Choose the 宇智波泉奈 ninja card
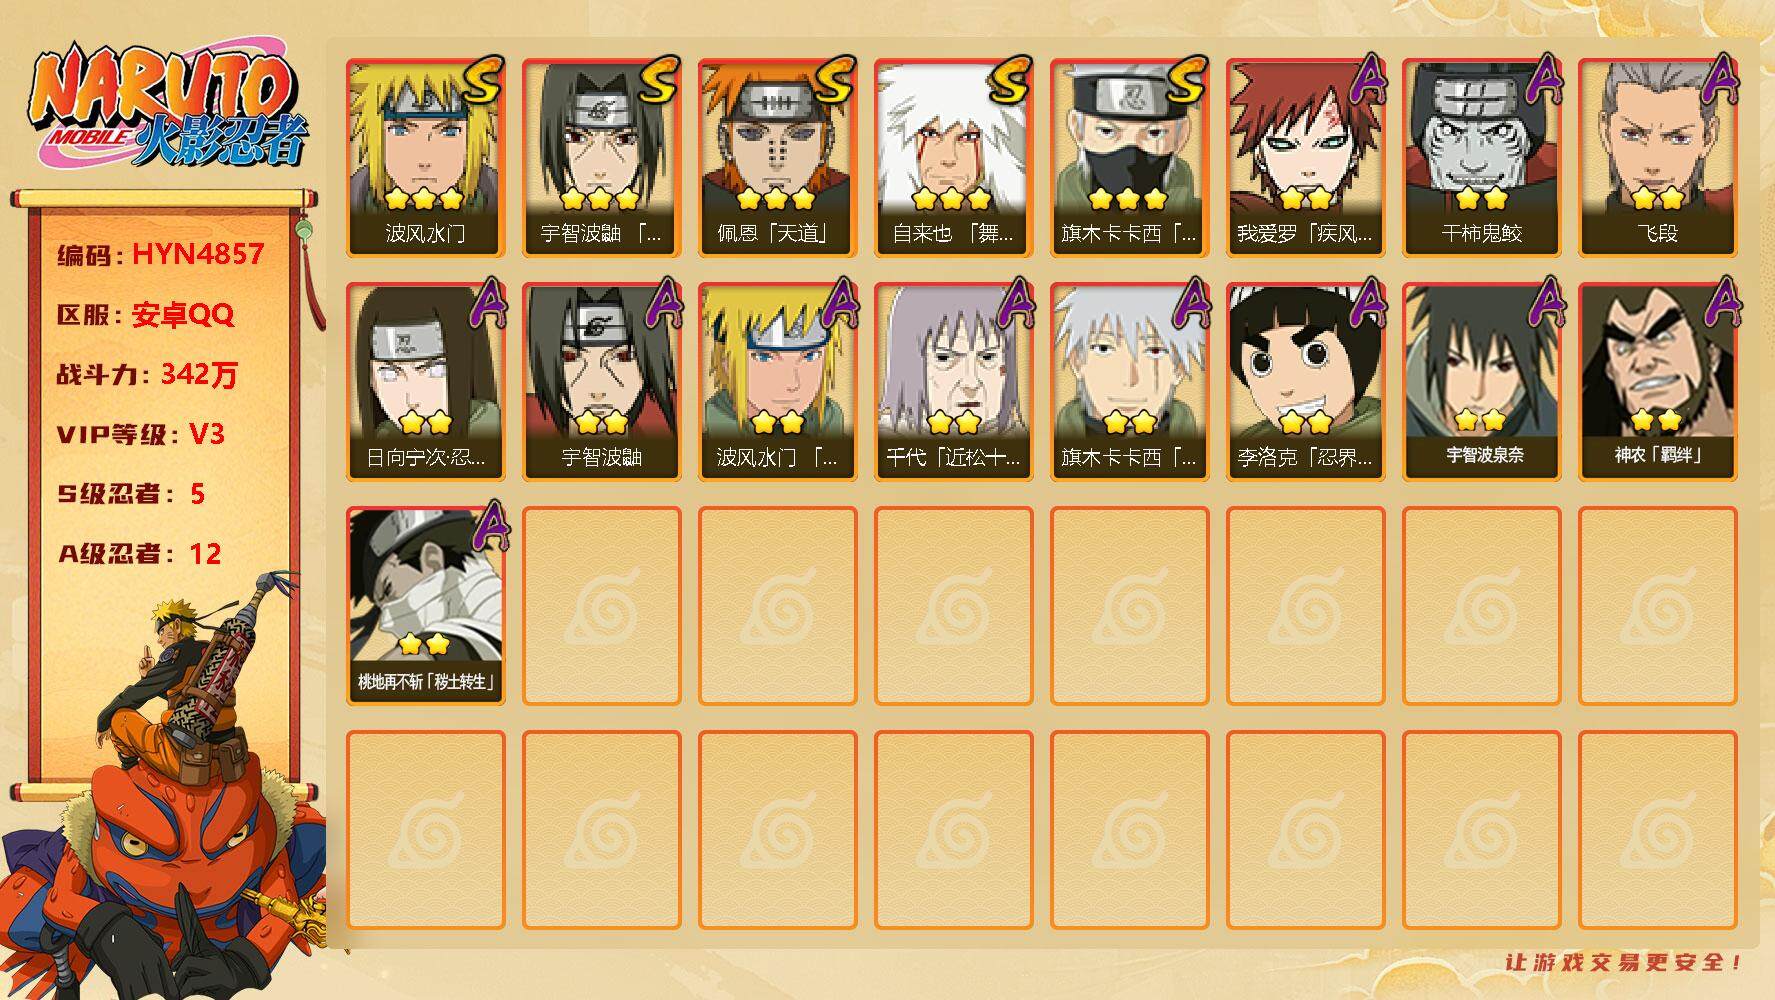 coord(1482,382)
